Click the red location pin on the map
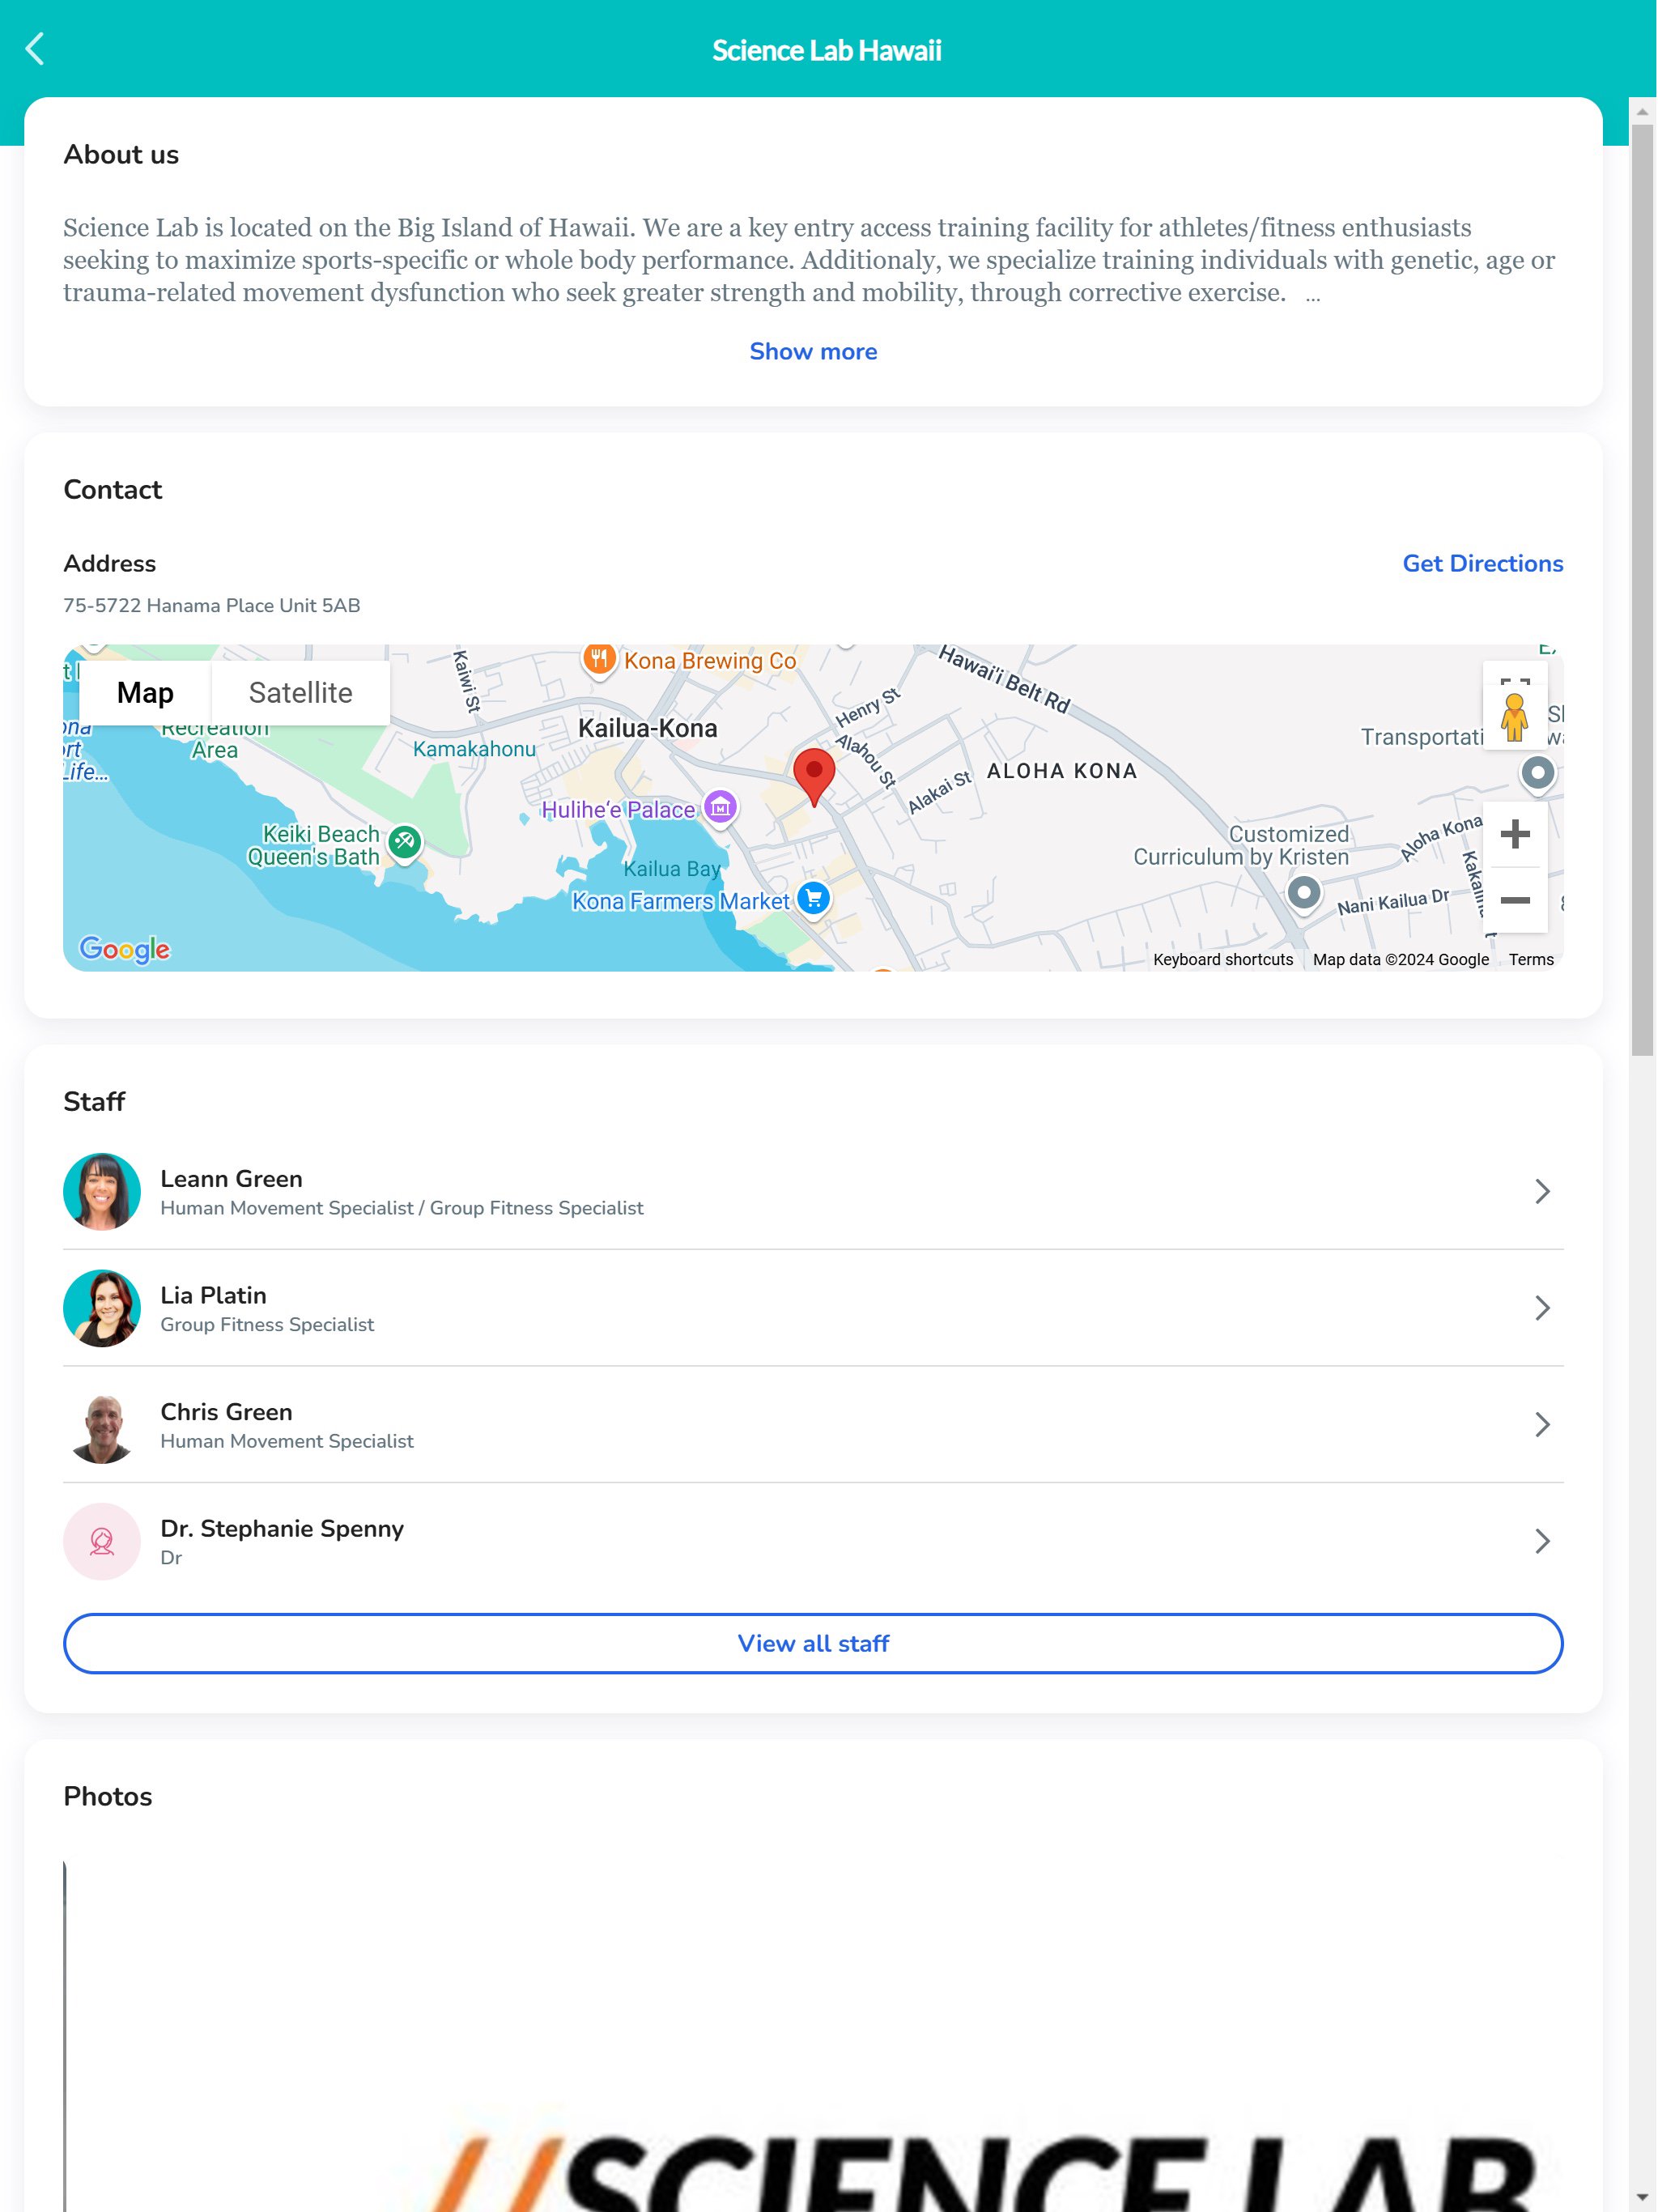 (x=814, y=776)
